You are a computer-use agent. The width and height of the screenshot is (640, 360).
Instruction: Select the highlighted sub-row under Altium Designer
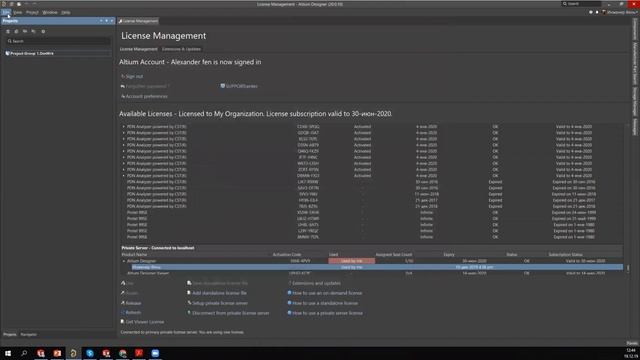click(377, 267)
